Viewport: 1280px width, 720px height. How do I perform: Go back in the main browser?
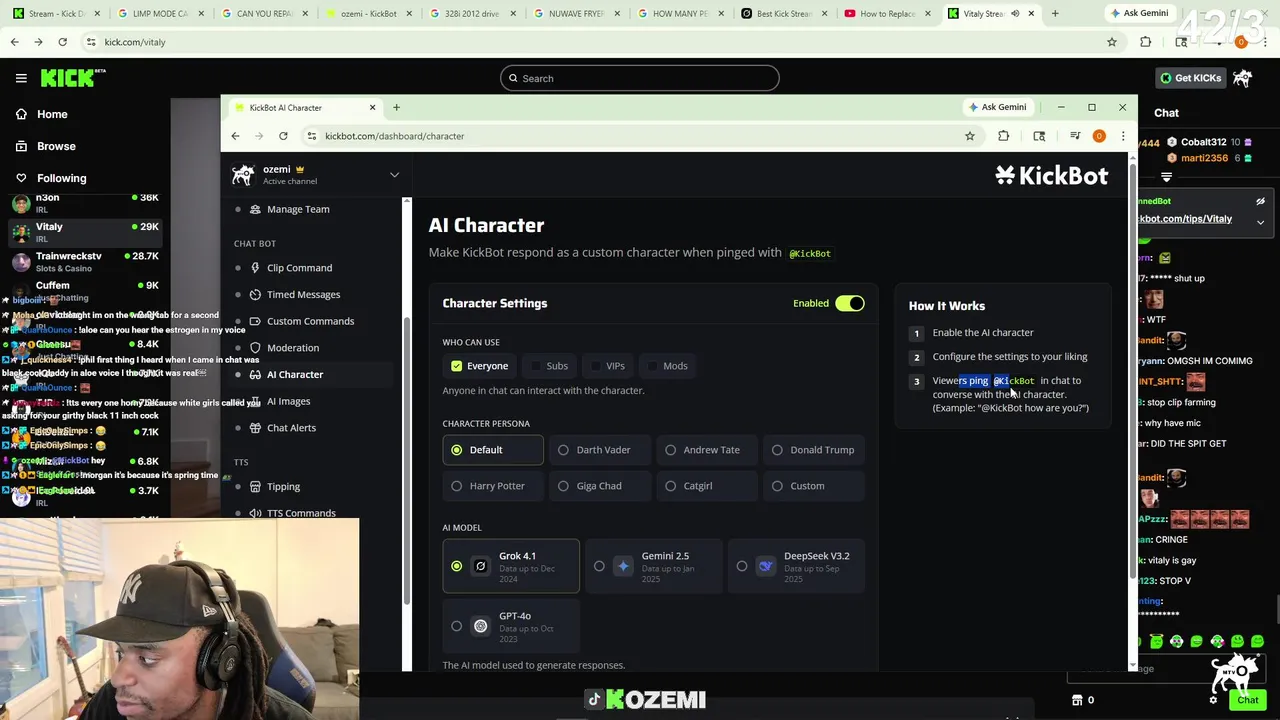point(14,42)
